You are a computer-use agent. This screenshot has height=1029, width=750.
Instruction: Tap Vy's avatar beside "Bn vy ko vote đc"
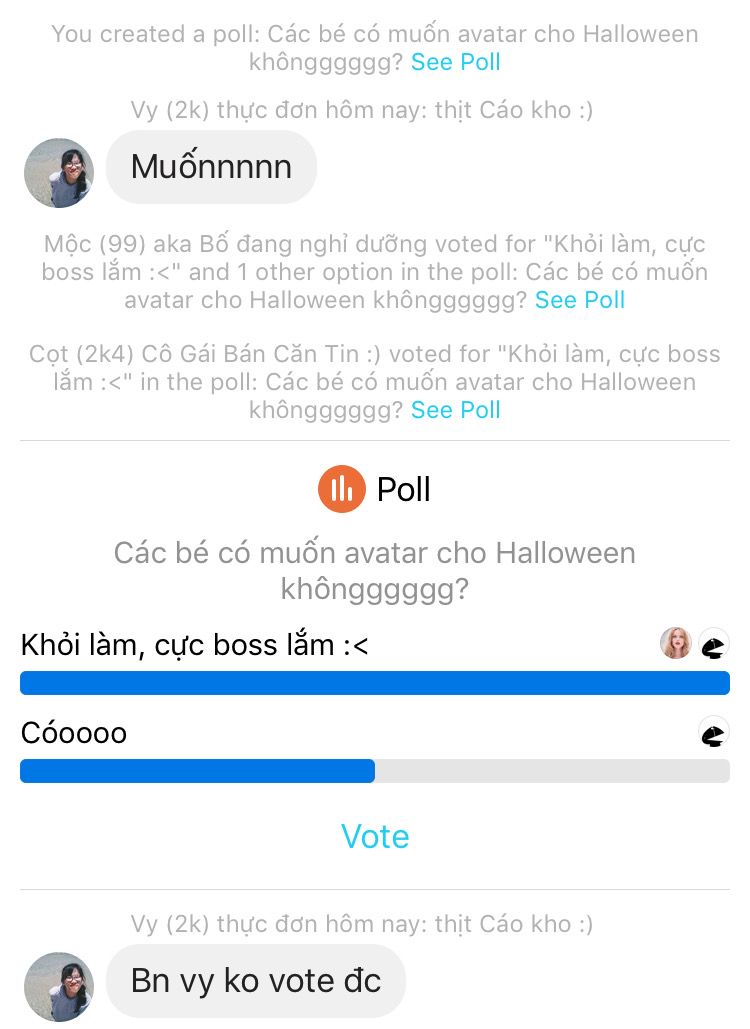pyautogui.click(x=59, y=987)
